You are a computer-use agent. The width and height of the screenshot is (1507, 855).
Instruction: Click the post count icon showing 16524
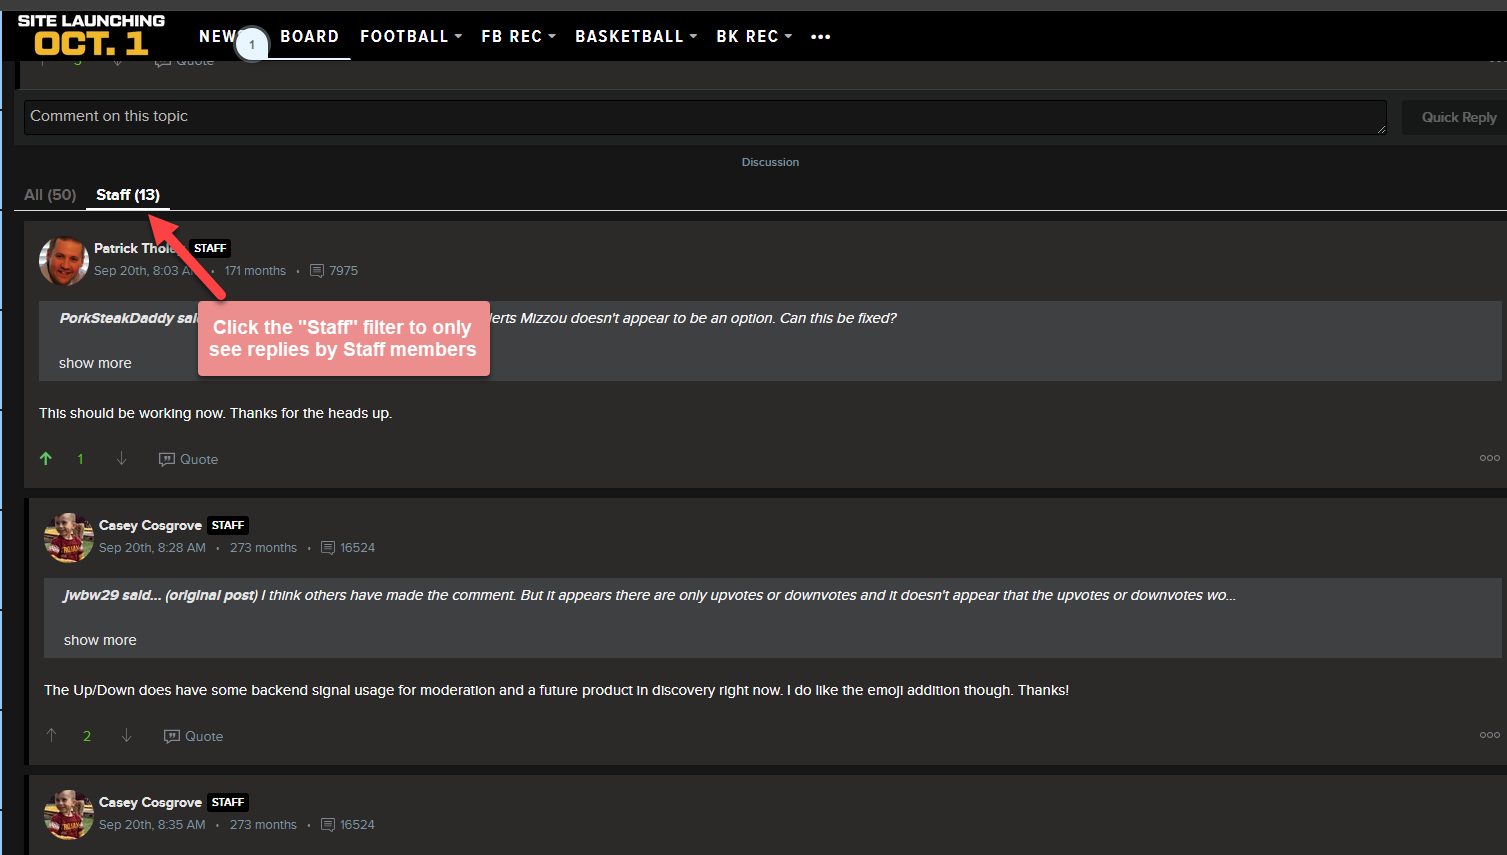328,547
